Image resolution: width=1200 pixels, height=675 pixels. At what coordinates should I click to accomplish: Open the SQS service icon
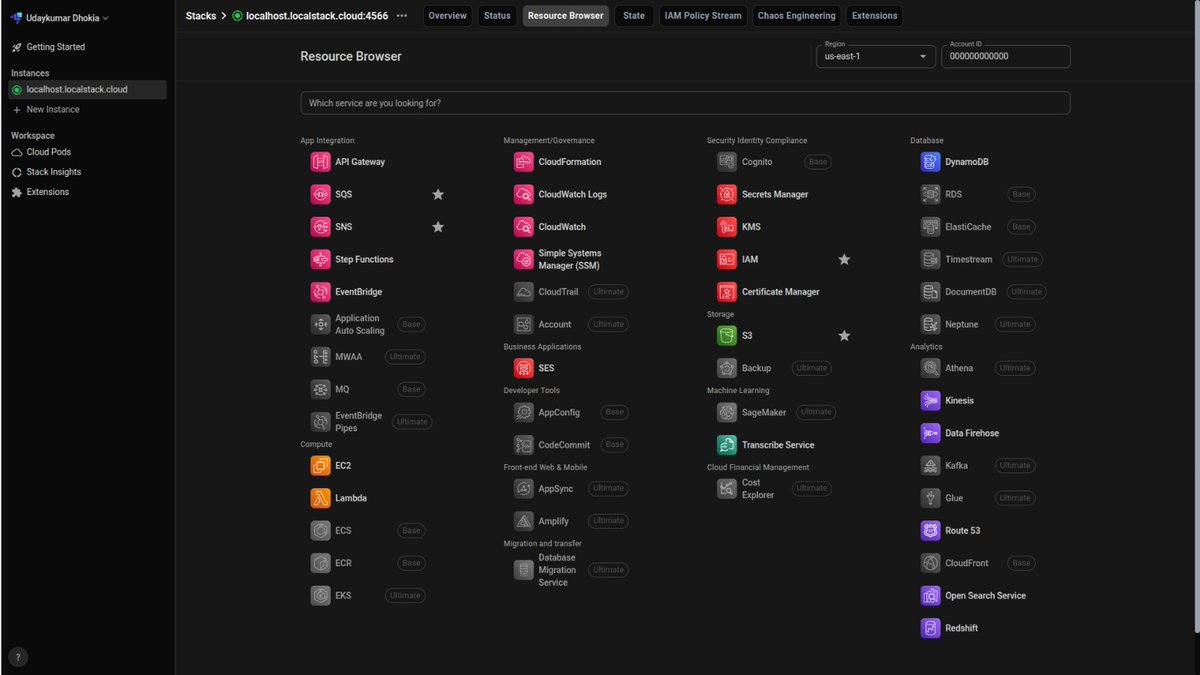coord(320,194)
